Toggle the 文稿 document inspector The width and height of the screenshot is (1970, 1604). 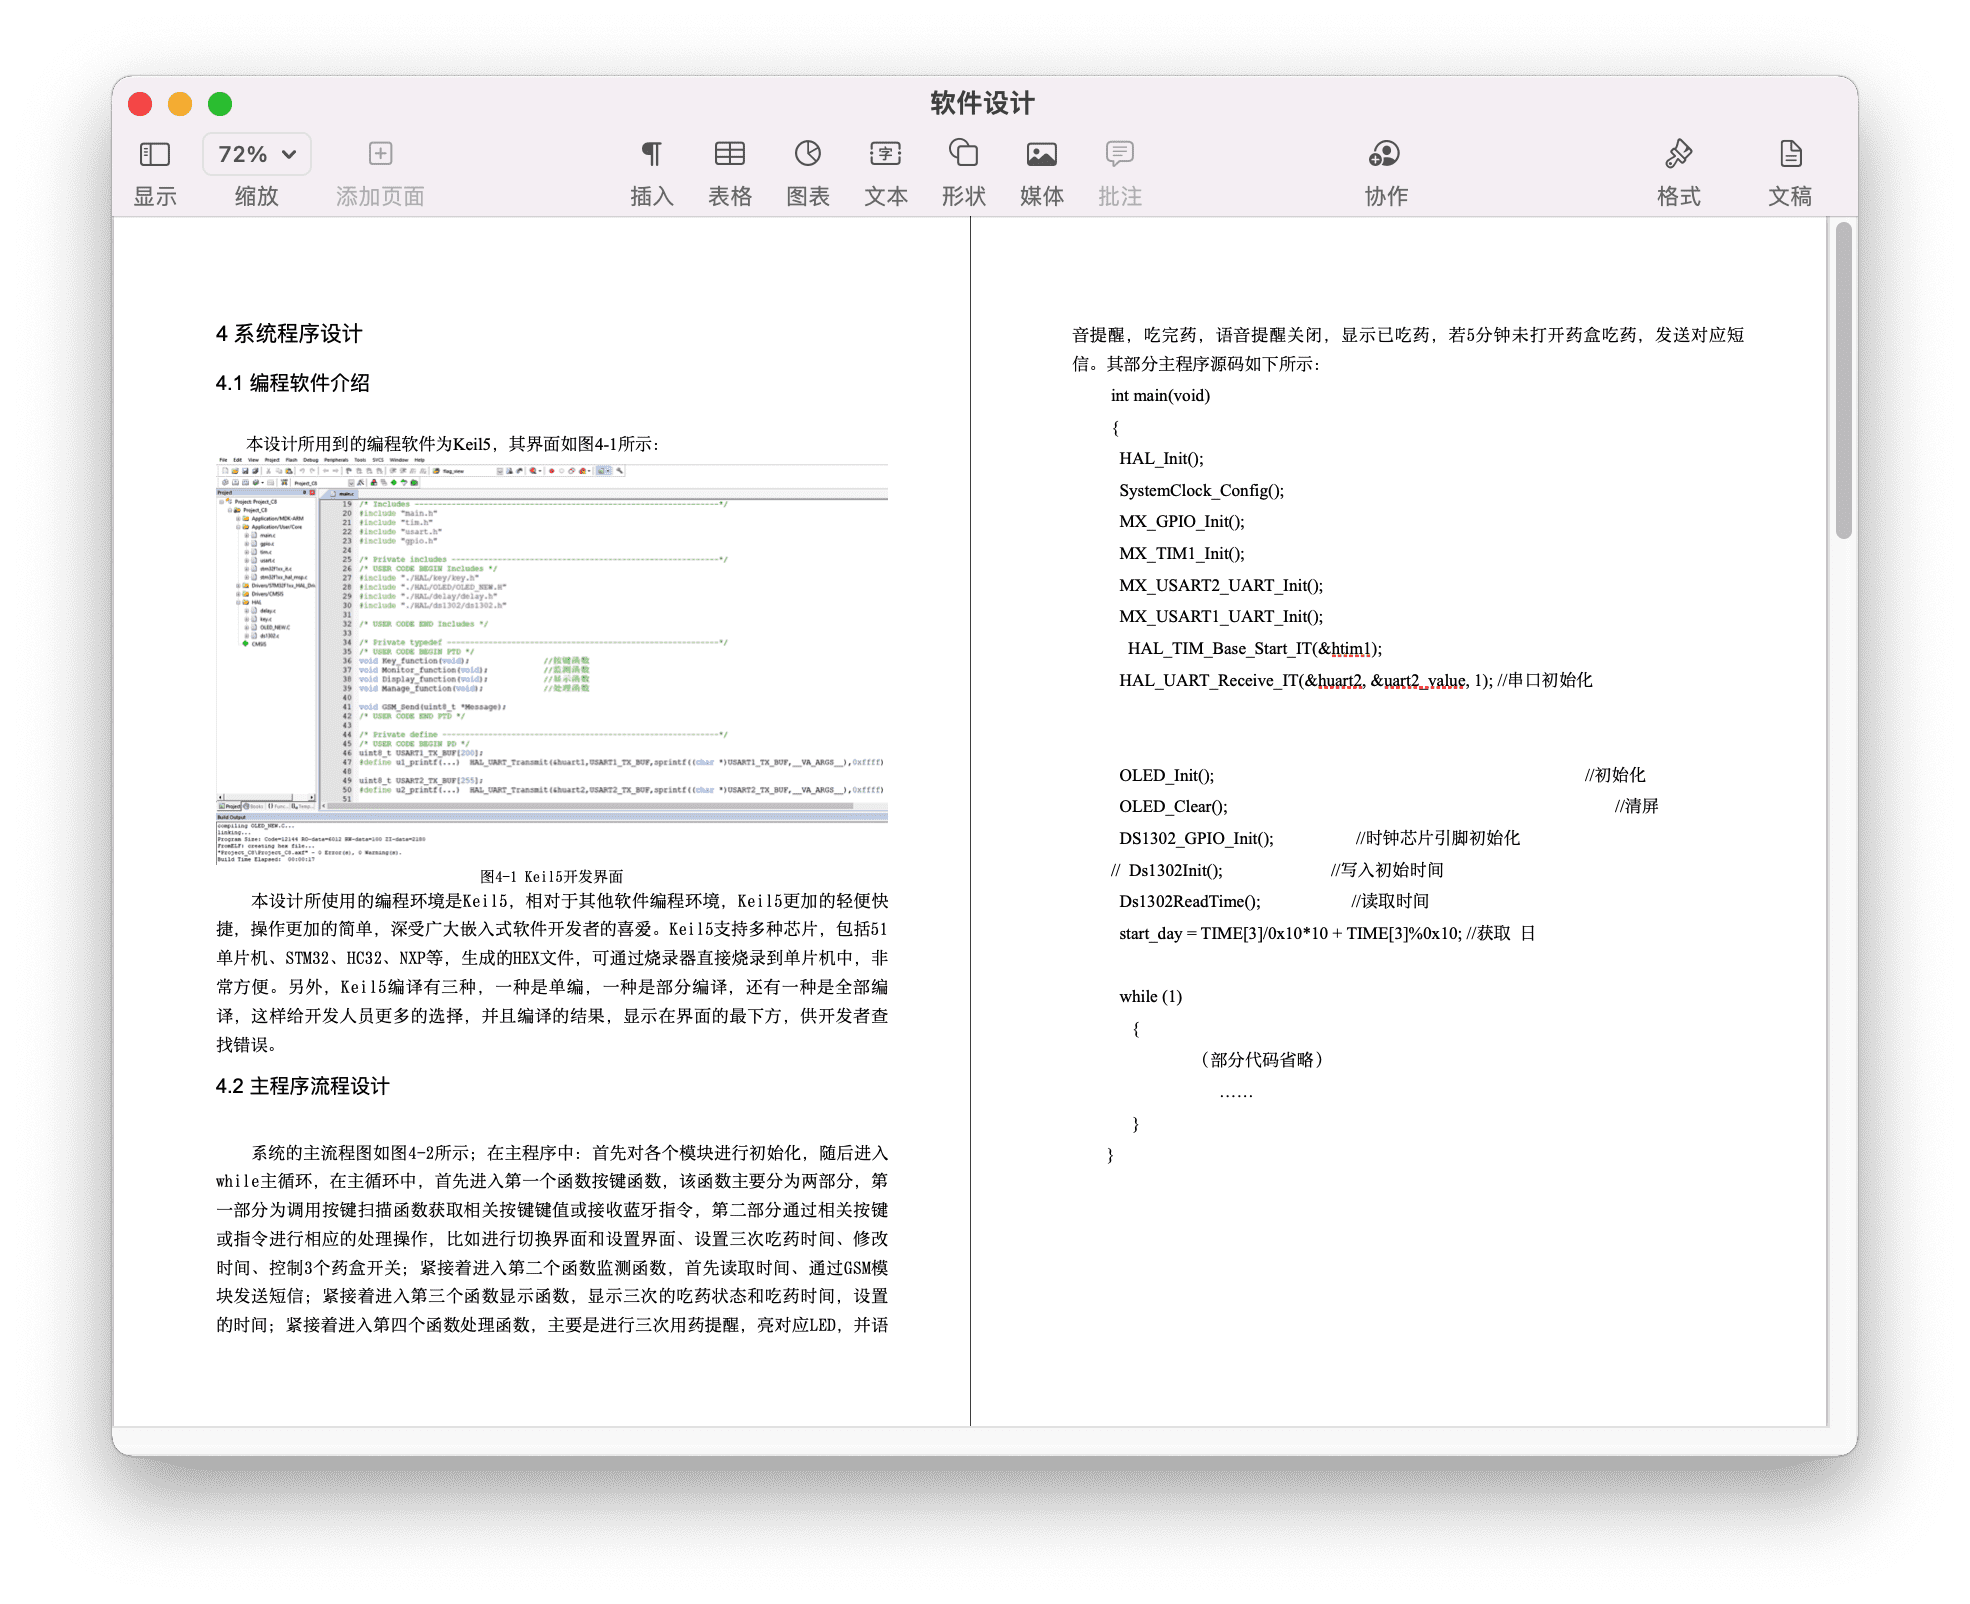[1790, 153]
